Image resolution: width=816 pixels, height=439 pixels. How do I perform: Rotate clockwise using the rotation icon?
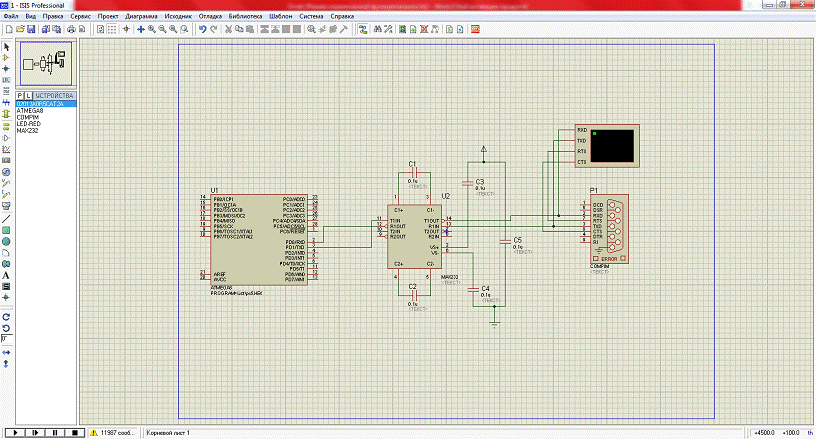pos(6,315)
